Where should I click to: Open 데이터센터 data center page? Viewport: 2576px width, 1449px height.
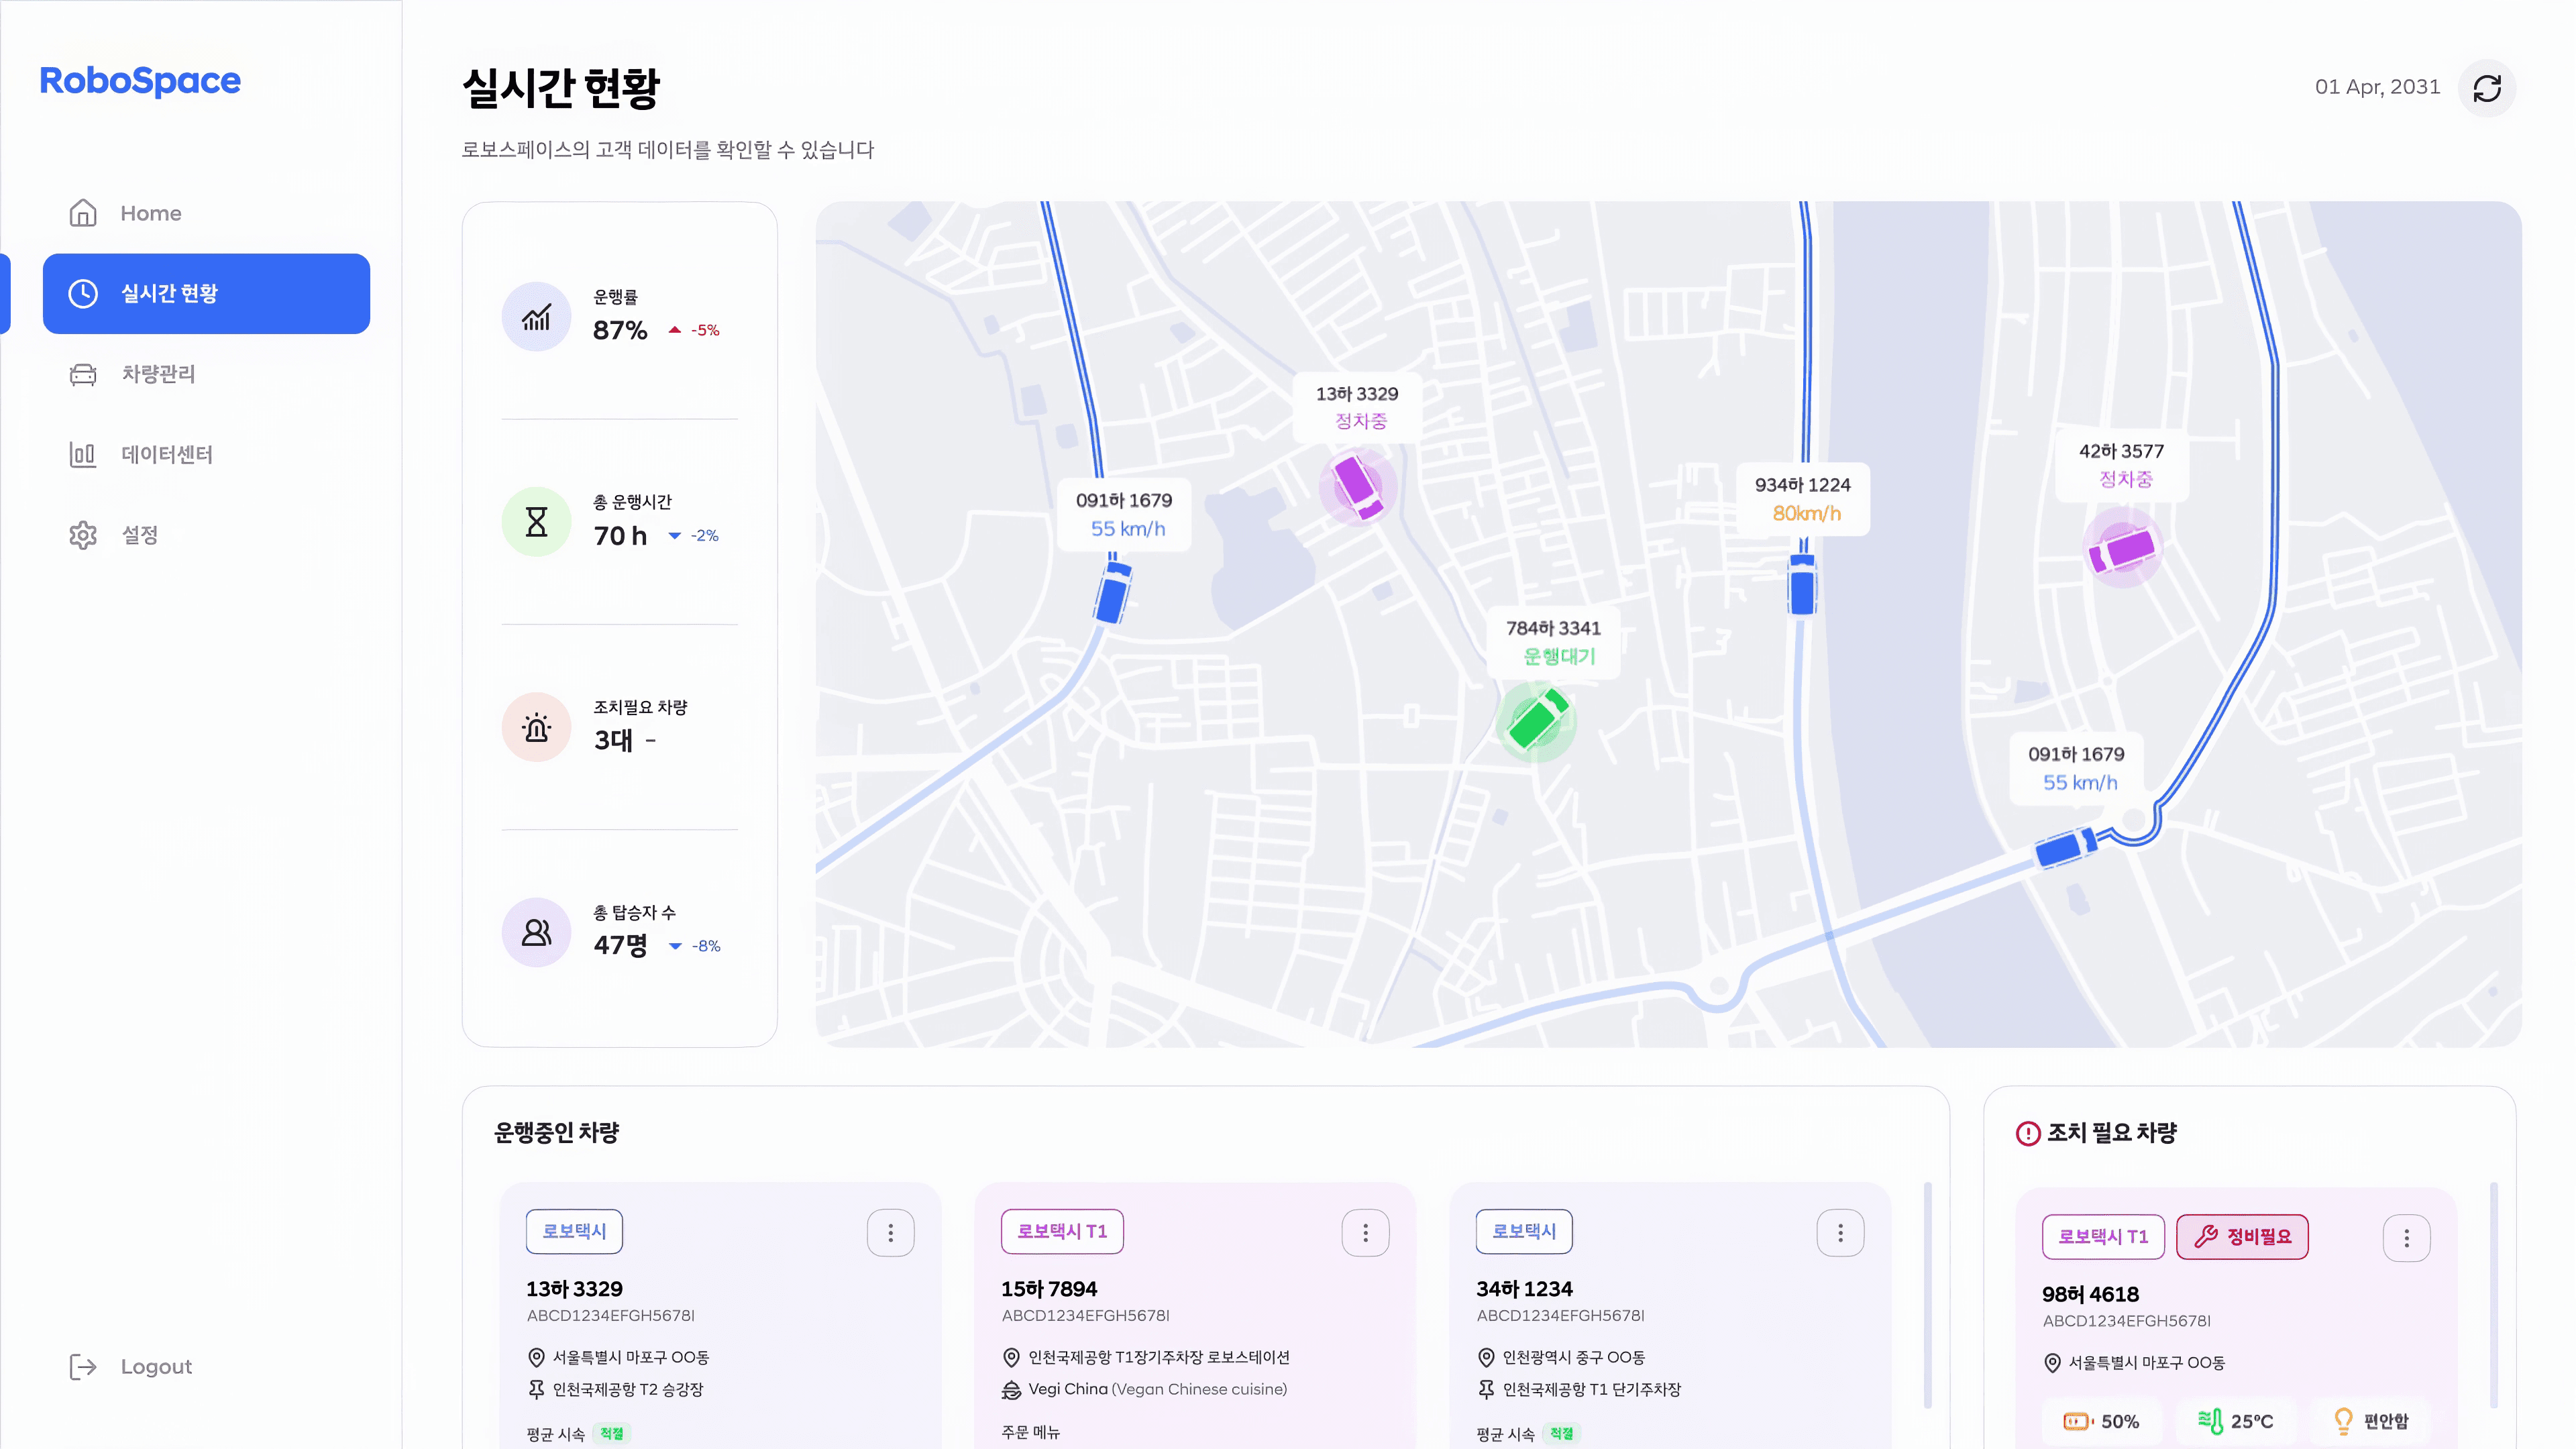pos(166,454)
